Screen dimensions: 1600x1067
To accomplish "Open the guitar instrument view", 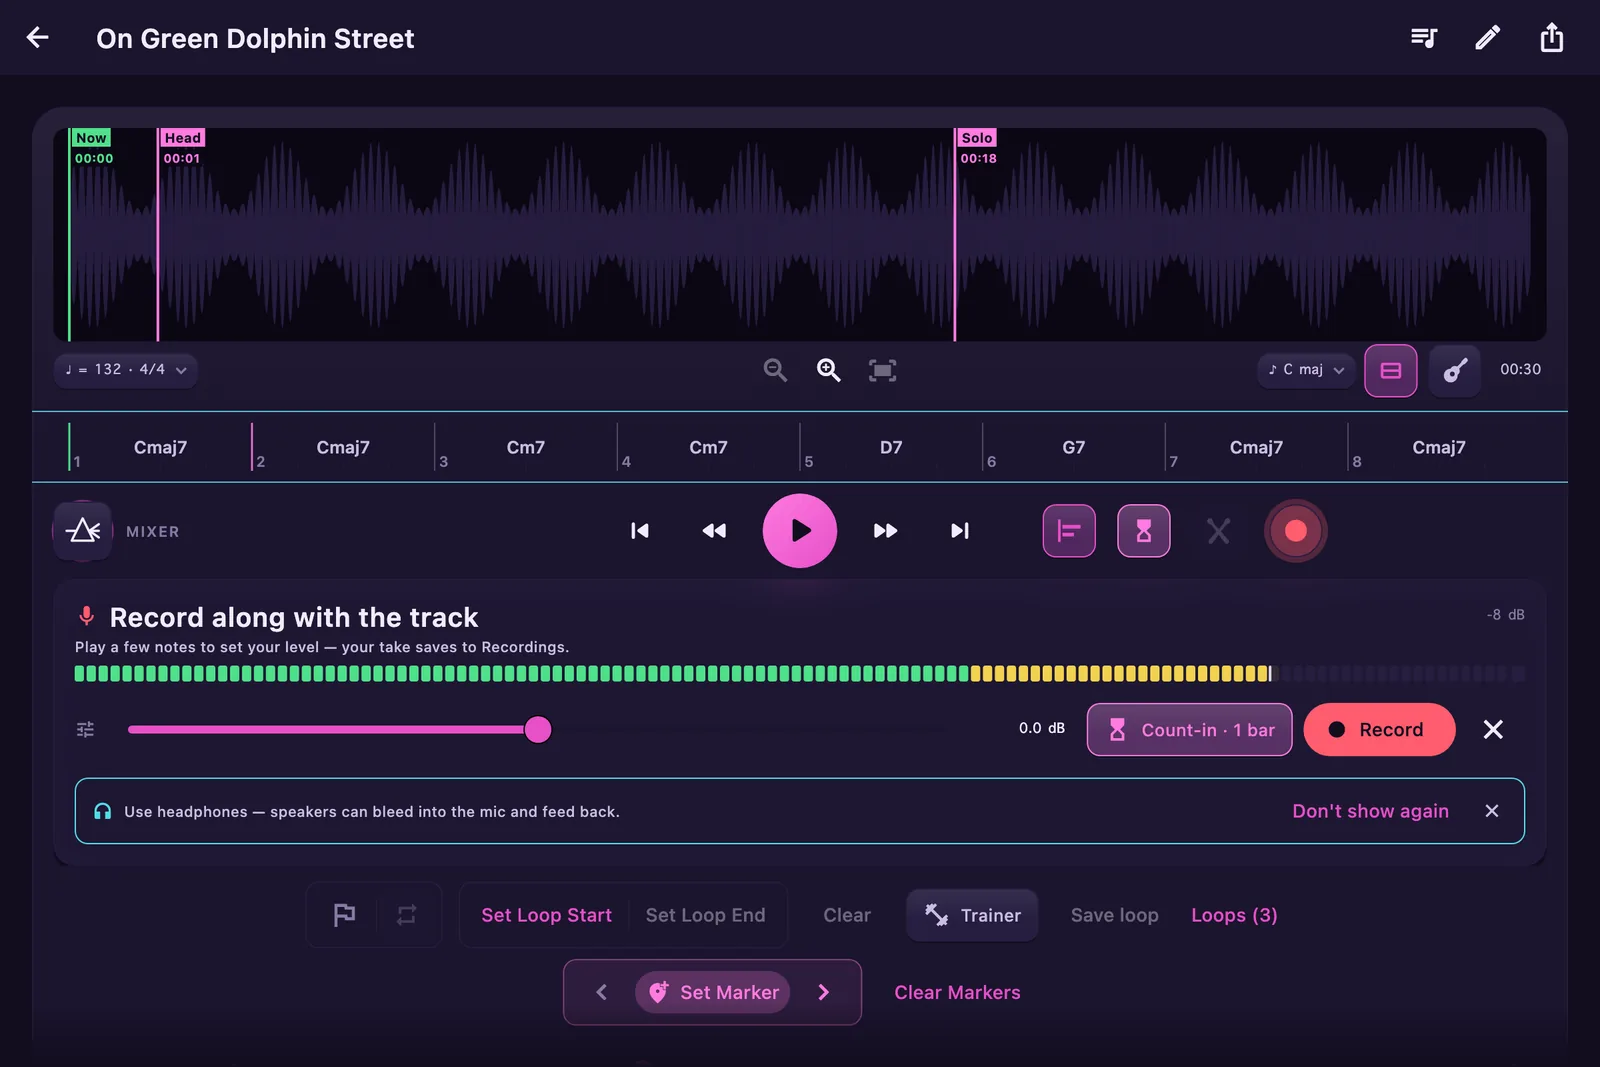I will [x=1455, y=370].
